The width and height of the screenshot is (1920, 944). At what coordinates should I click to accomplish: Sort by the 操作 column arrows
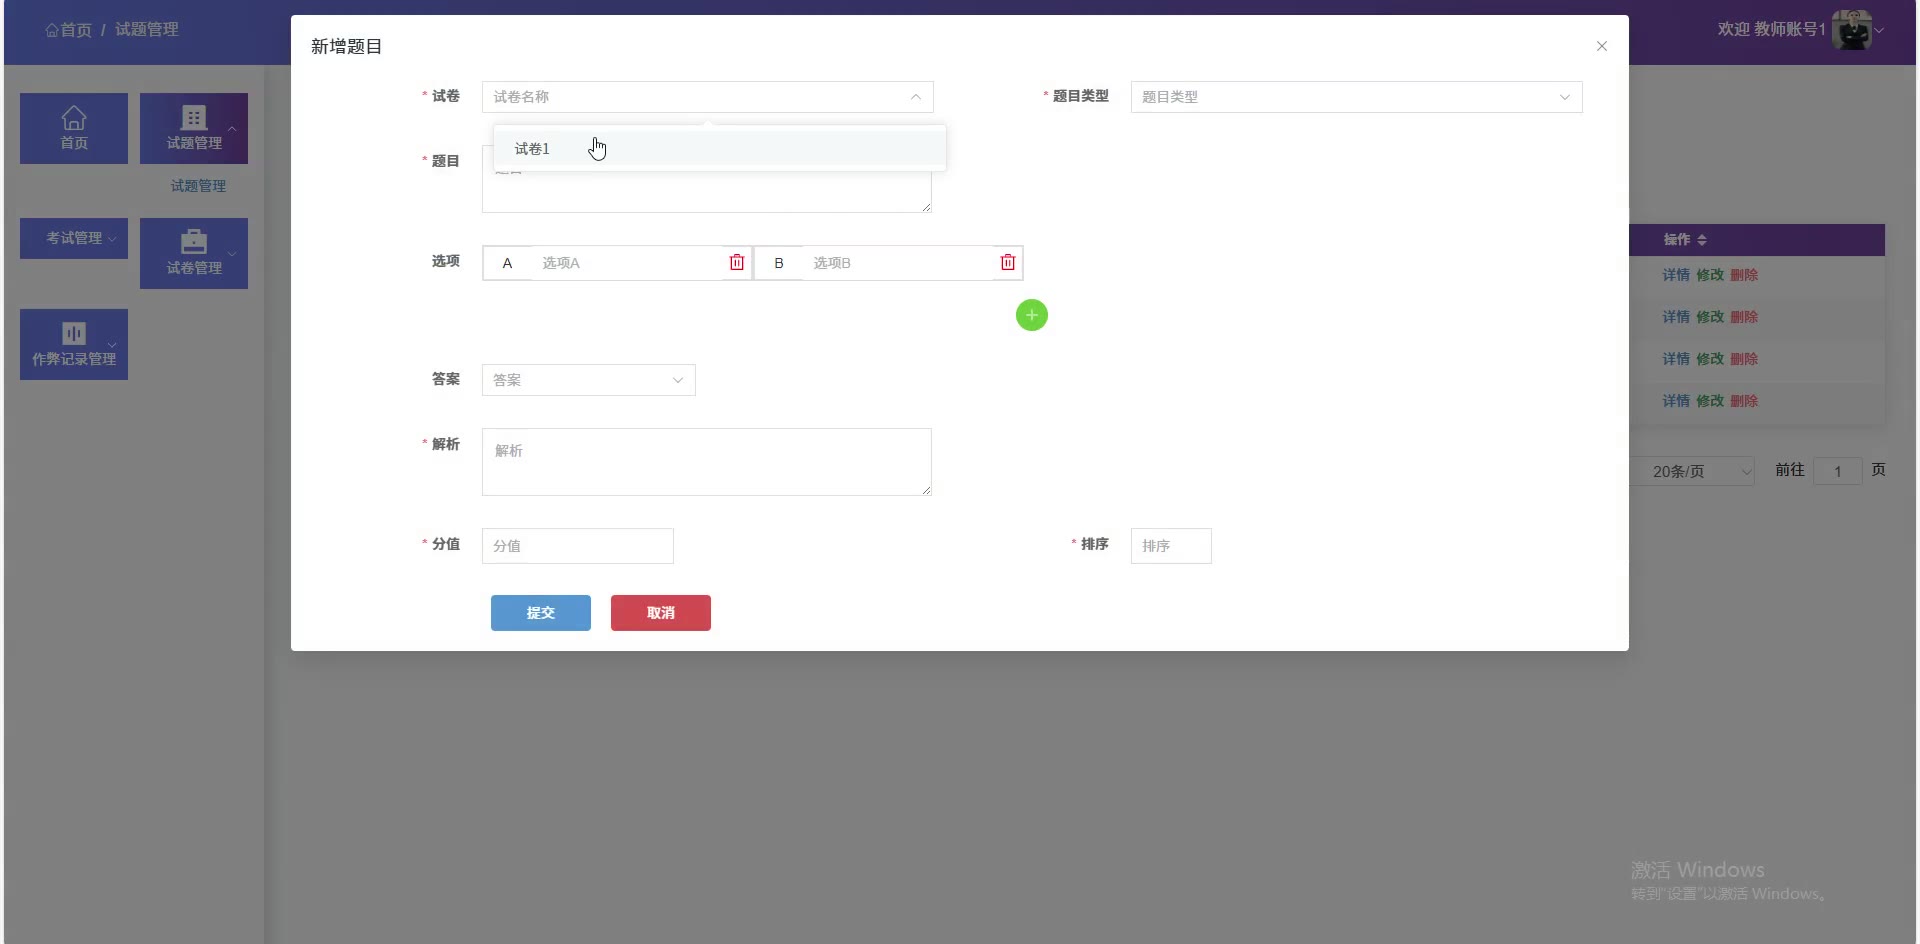coord(1702,240)
